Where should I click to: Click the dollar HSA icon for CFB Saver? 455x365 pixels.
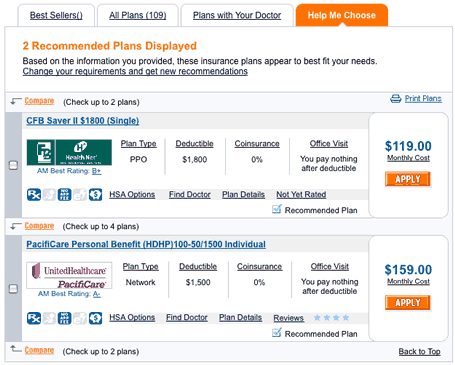tap(95, 194)
